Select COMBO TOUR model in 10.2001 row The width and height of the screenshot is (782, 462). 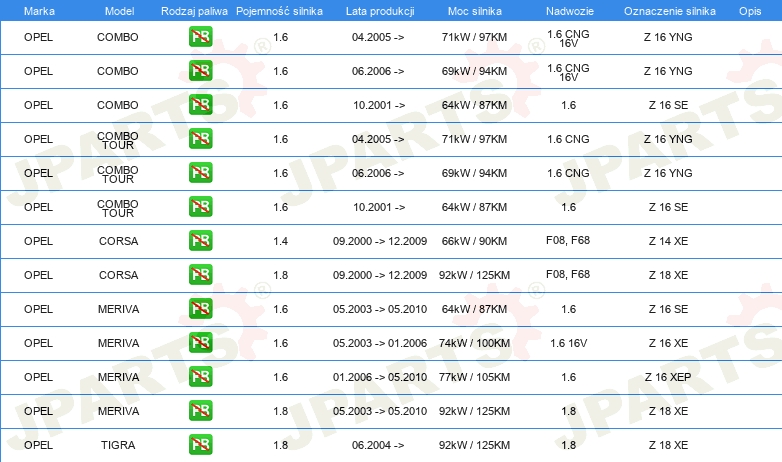coord(118,208)
